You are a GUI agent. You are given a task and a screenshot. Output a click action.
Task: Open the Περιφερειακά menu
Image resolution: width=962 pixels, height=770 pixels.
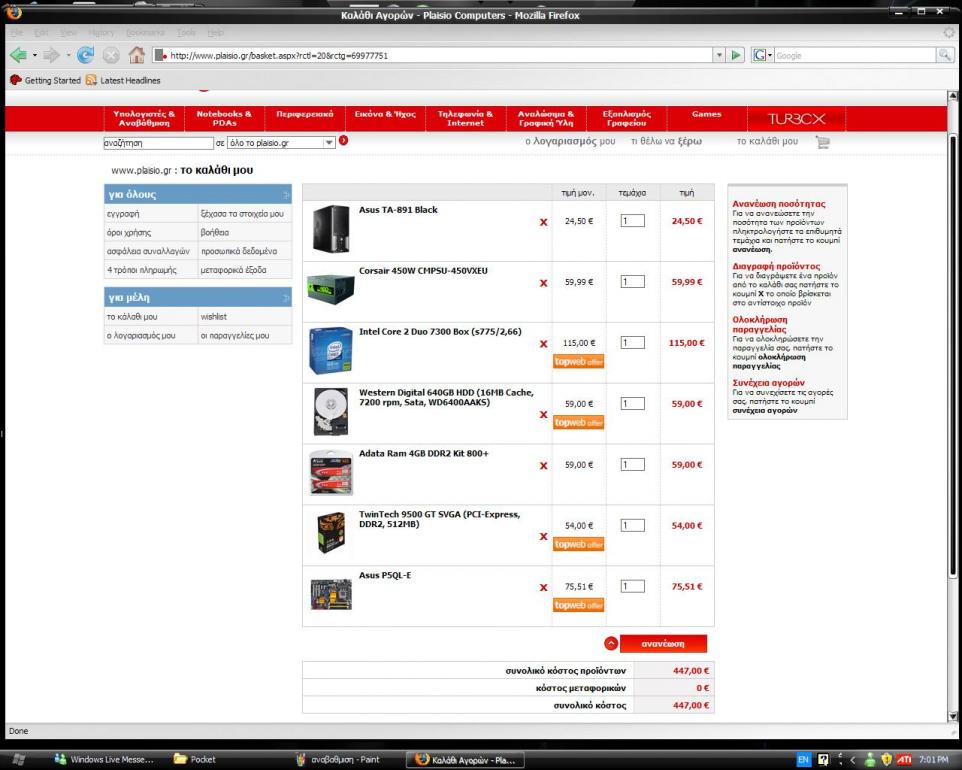(305, 118)
